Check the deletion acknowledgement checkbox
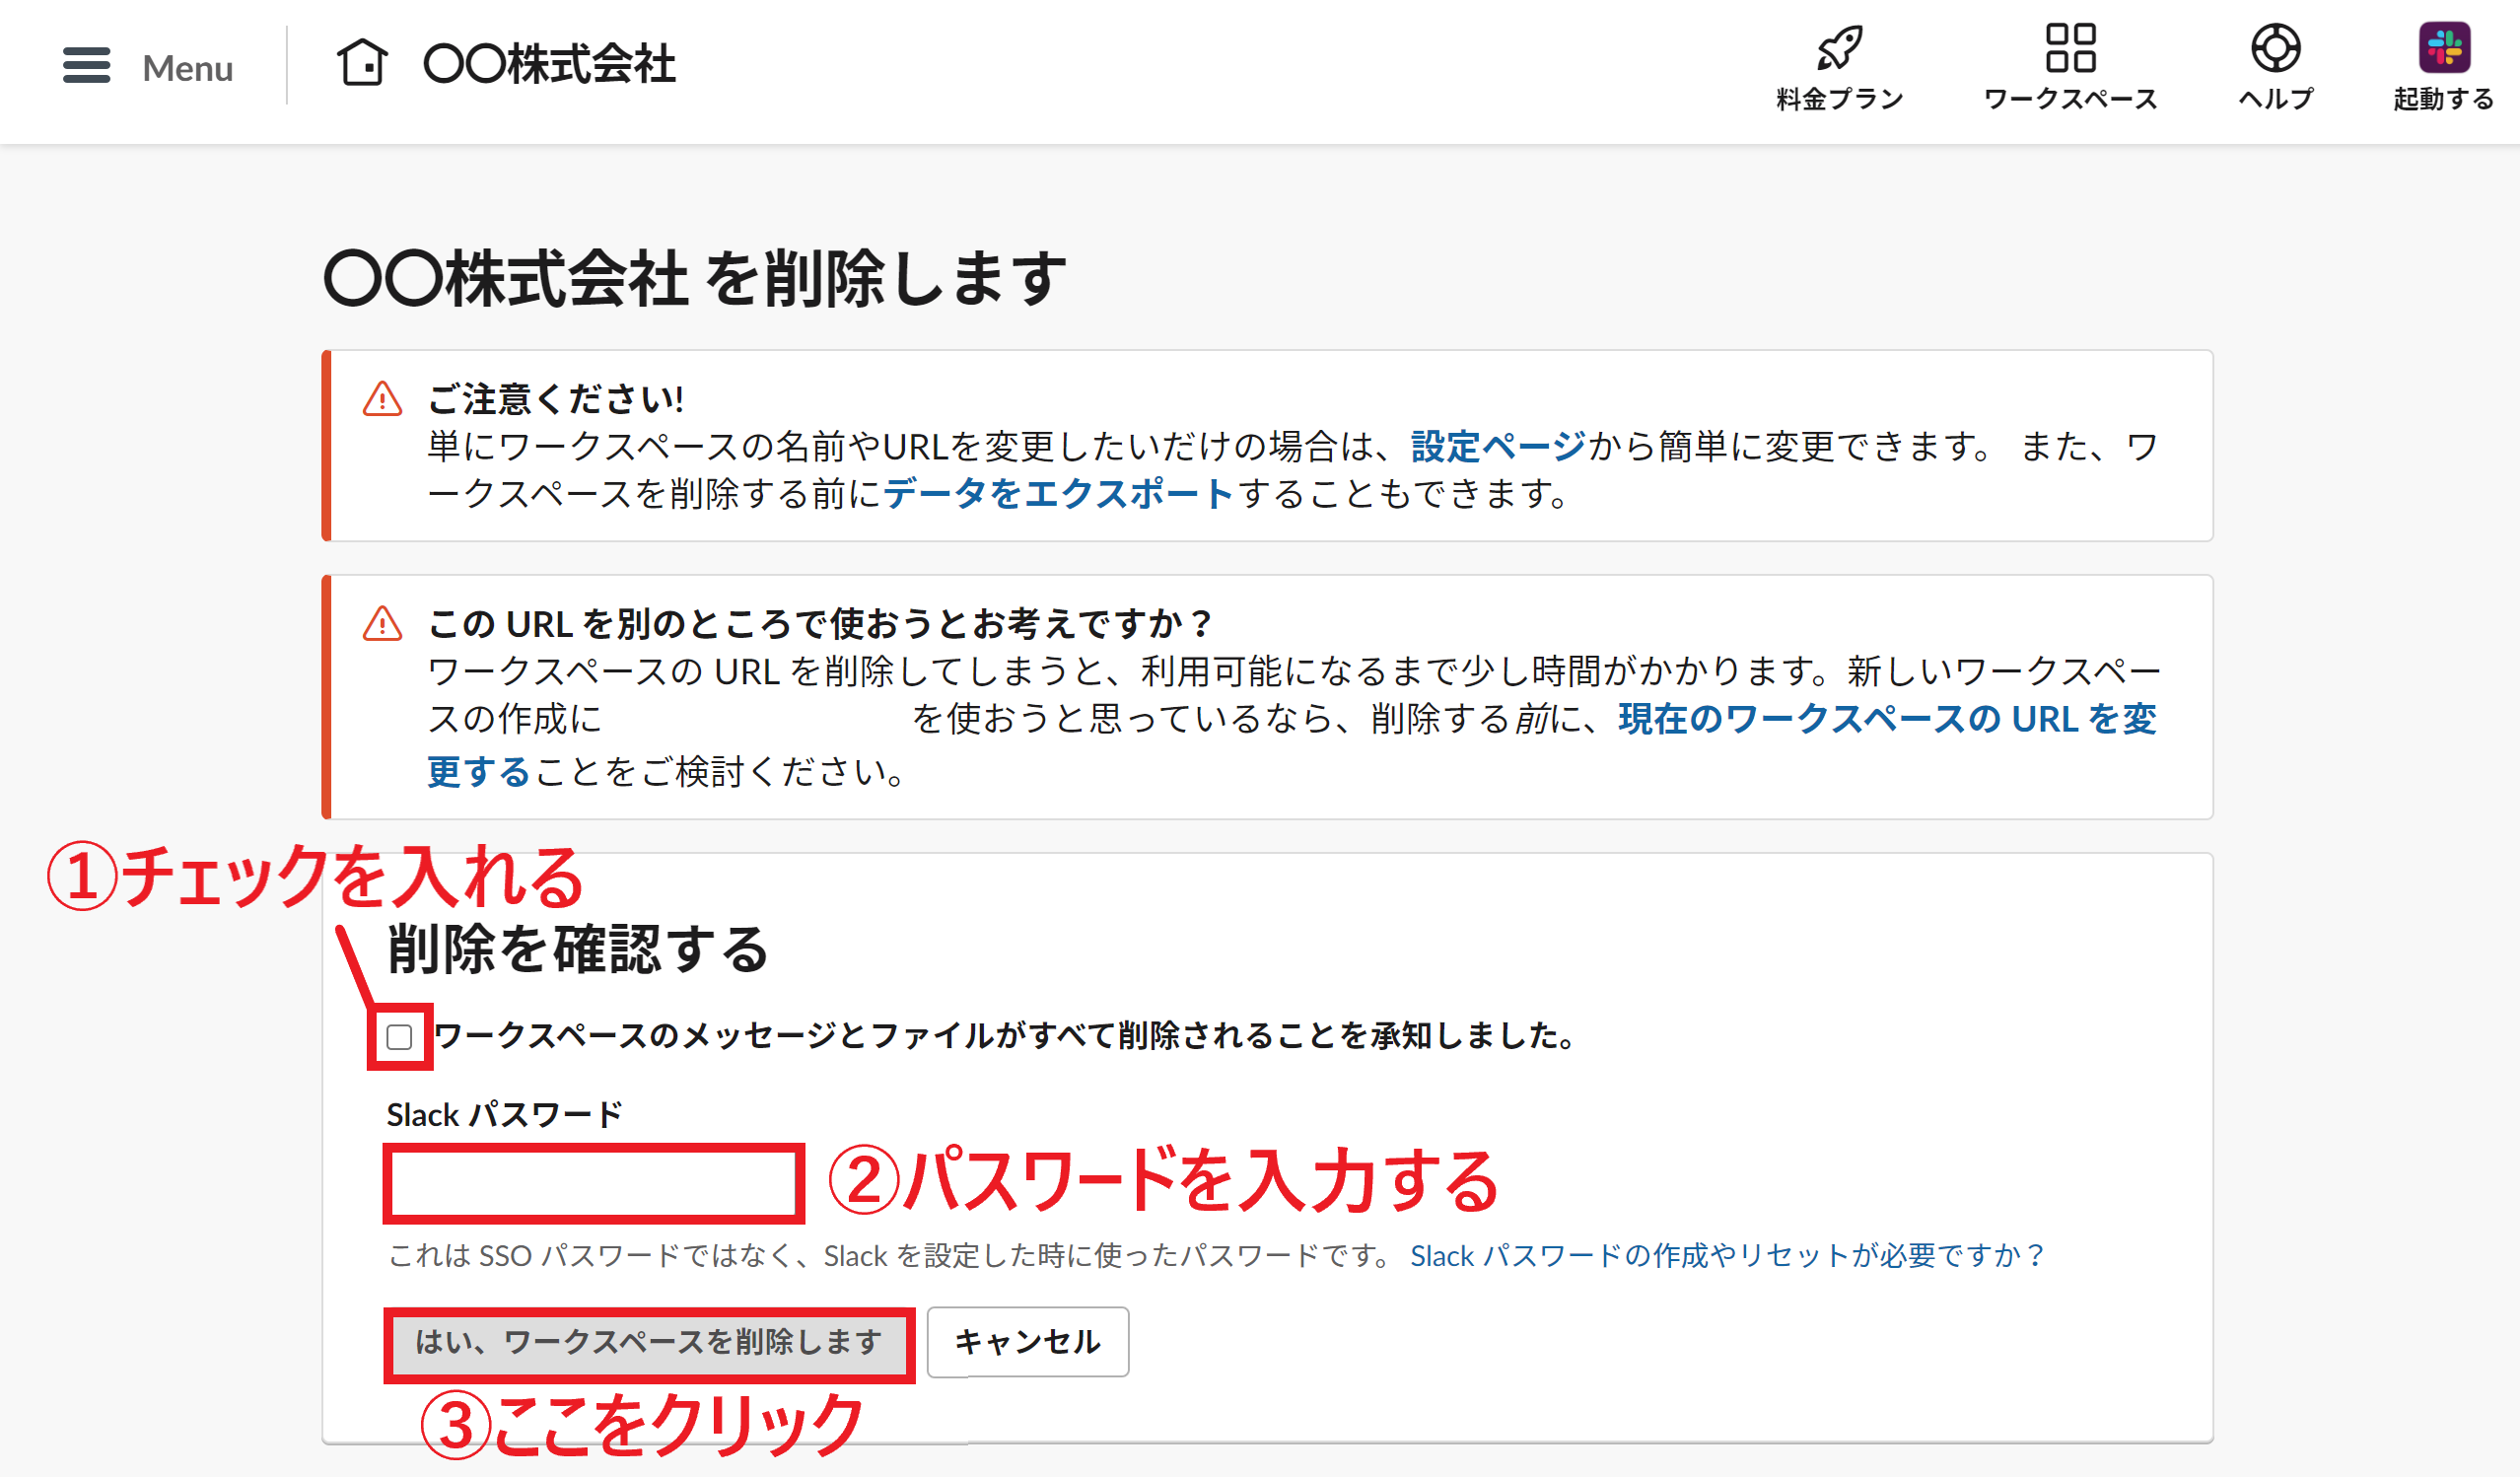 (399, 1038)
